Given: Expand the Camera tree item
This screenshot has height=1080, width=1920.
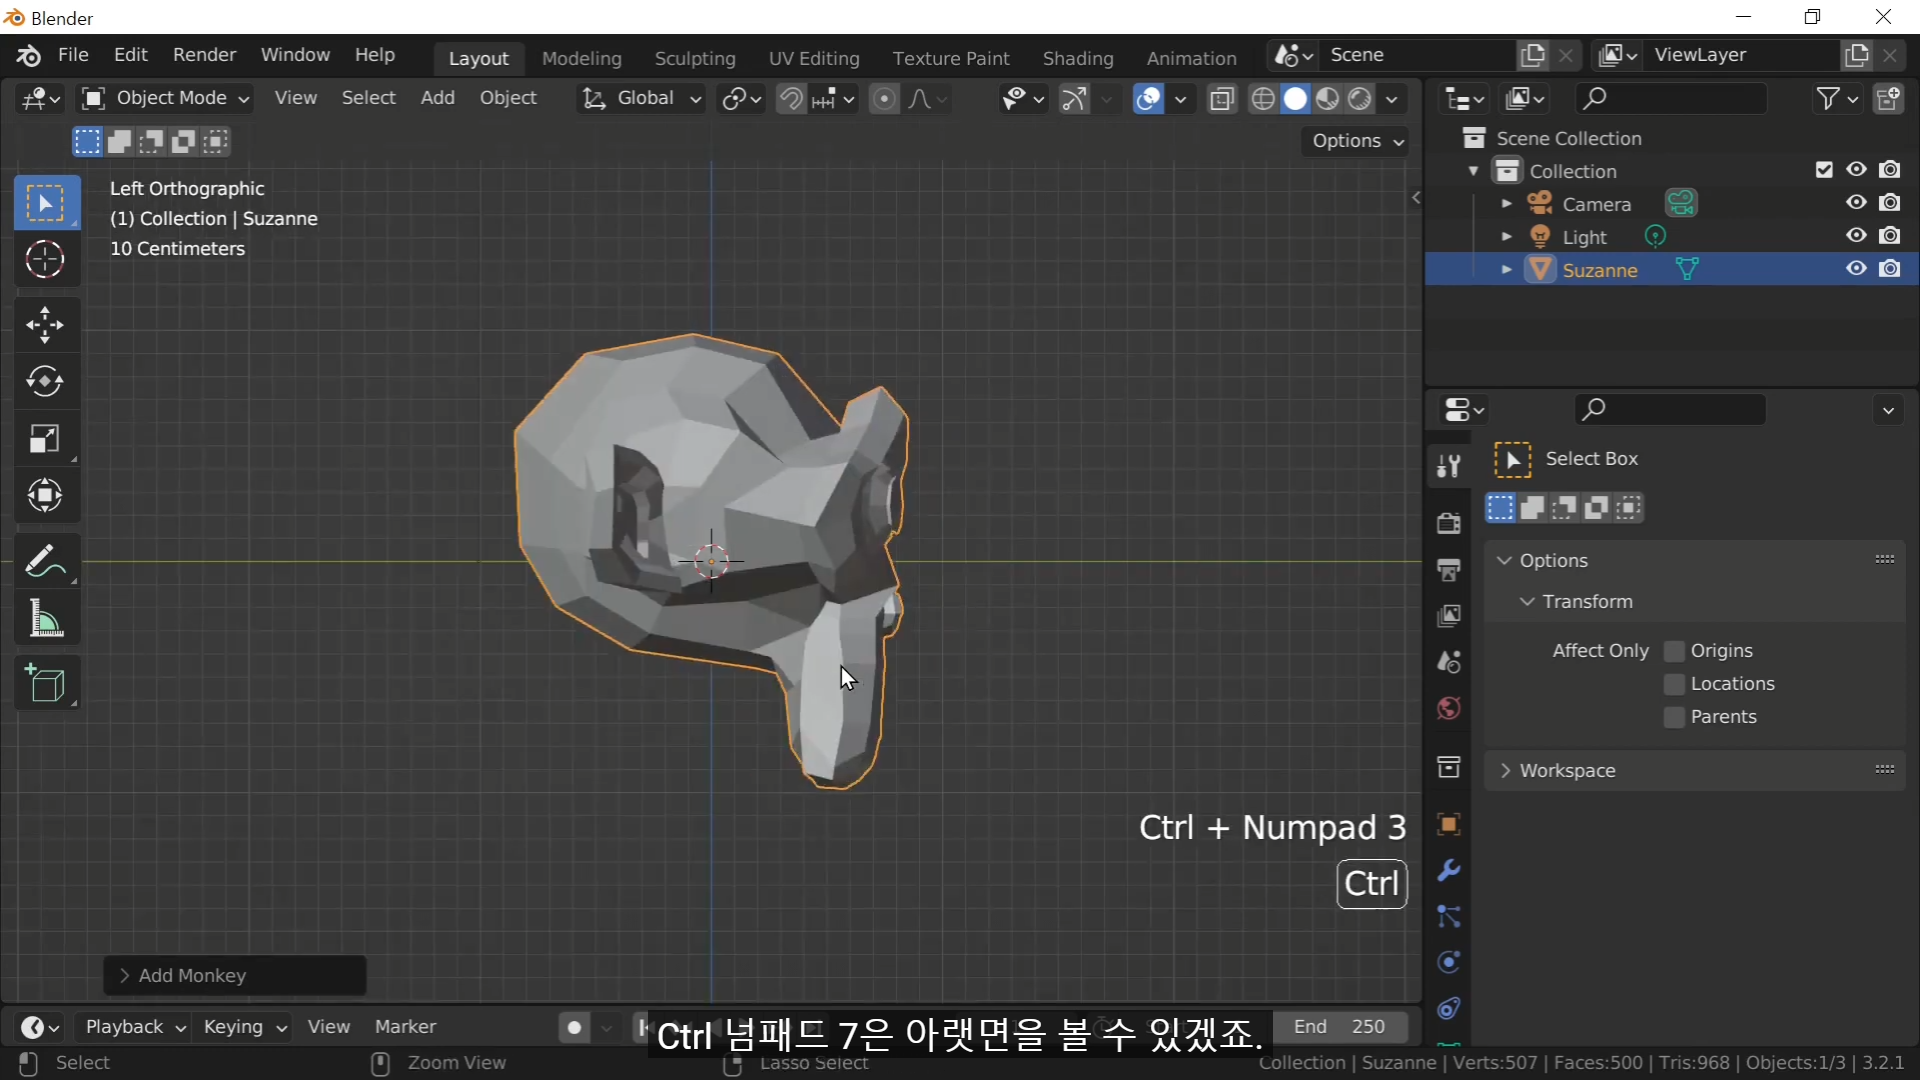Looking at the screenshot, I should point(1506,204).
